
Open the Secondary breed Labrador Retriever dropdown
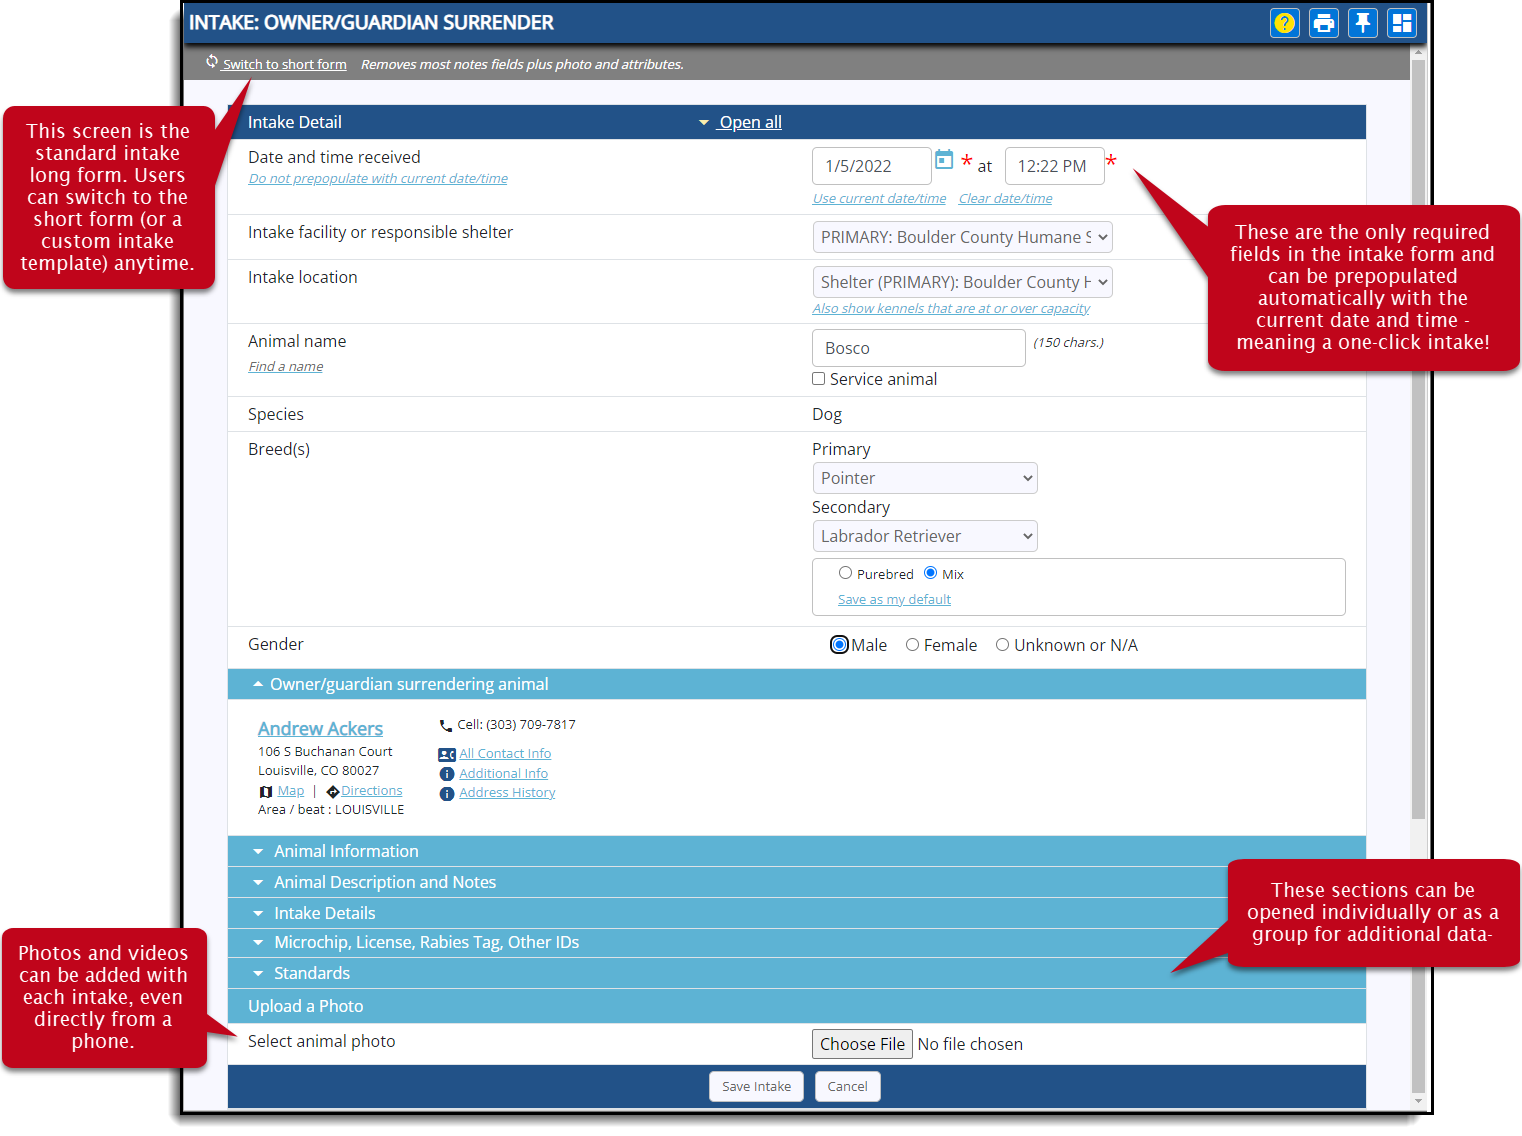[925, 536]
